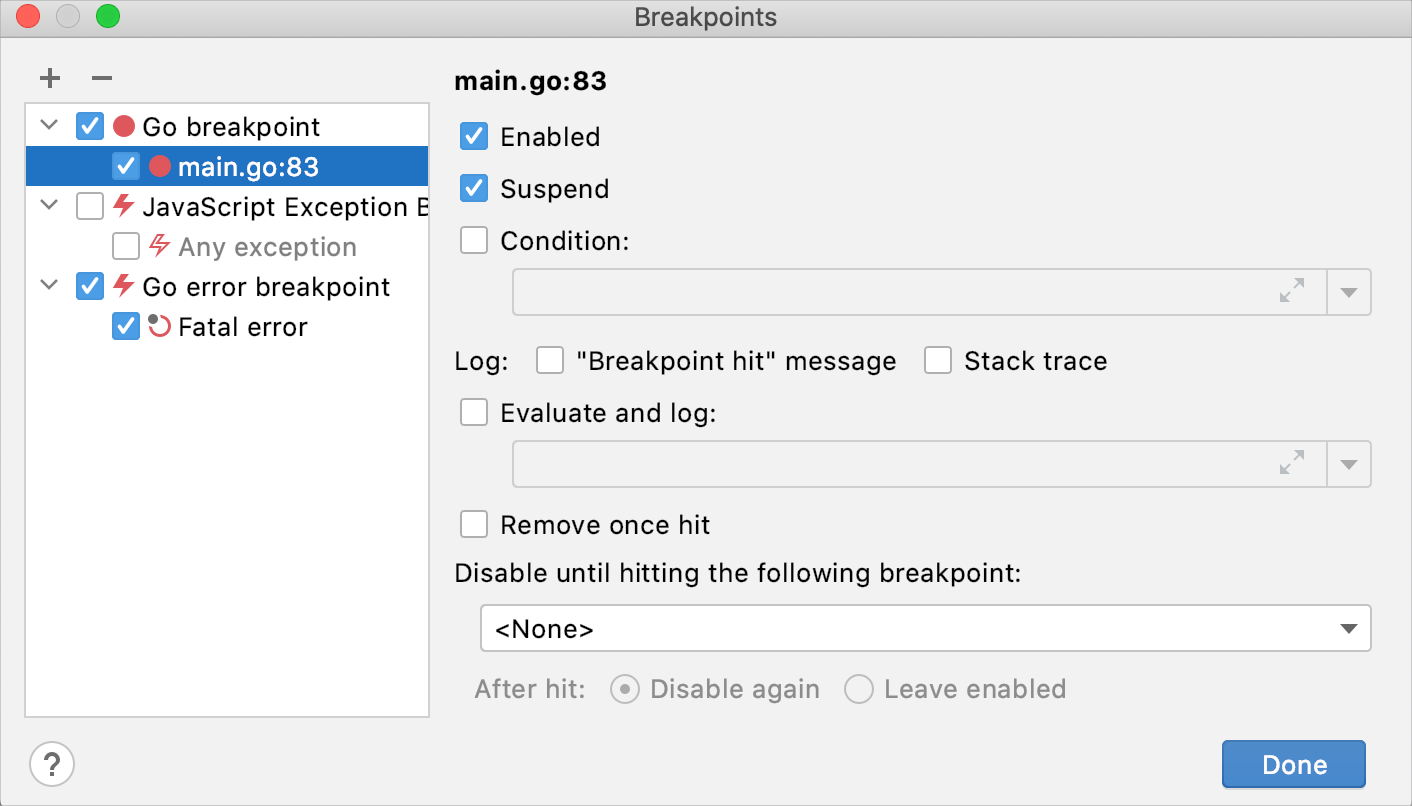The width and height of the screenshot is (1412, 806).
Task: Add a new breakpoint using the plus icon
Action: [49, 78]
